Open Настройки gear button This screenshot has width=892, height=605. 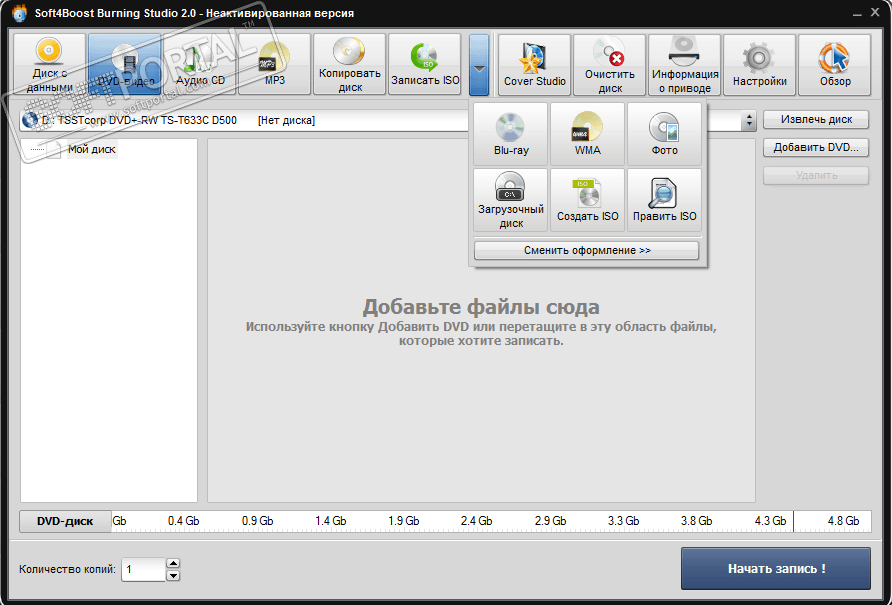759,65
